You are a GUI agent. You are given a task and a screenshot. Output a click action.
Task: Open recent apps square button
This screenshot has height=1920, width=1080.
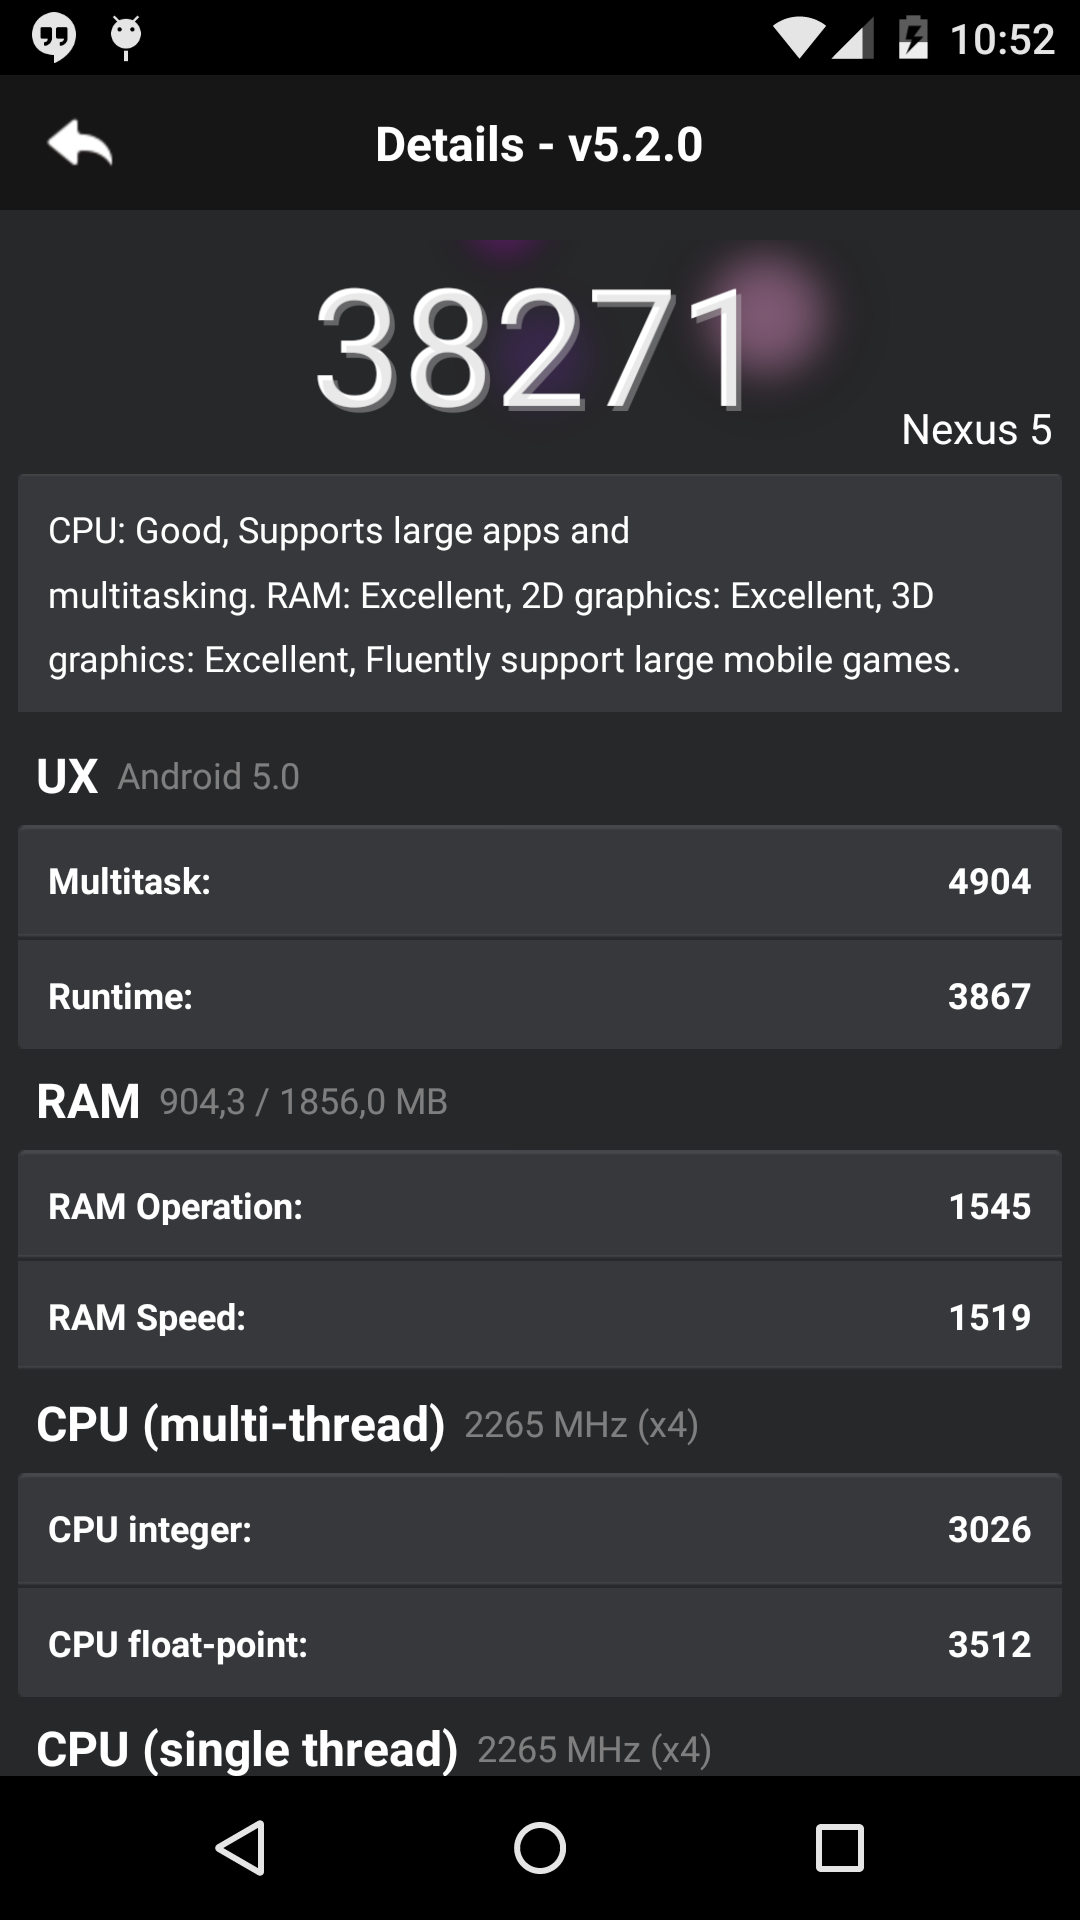point(840,1847)
